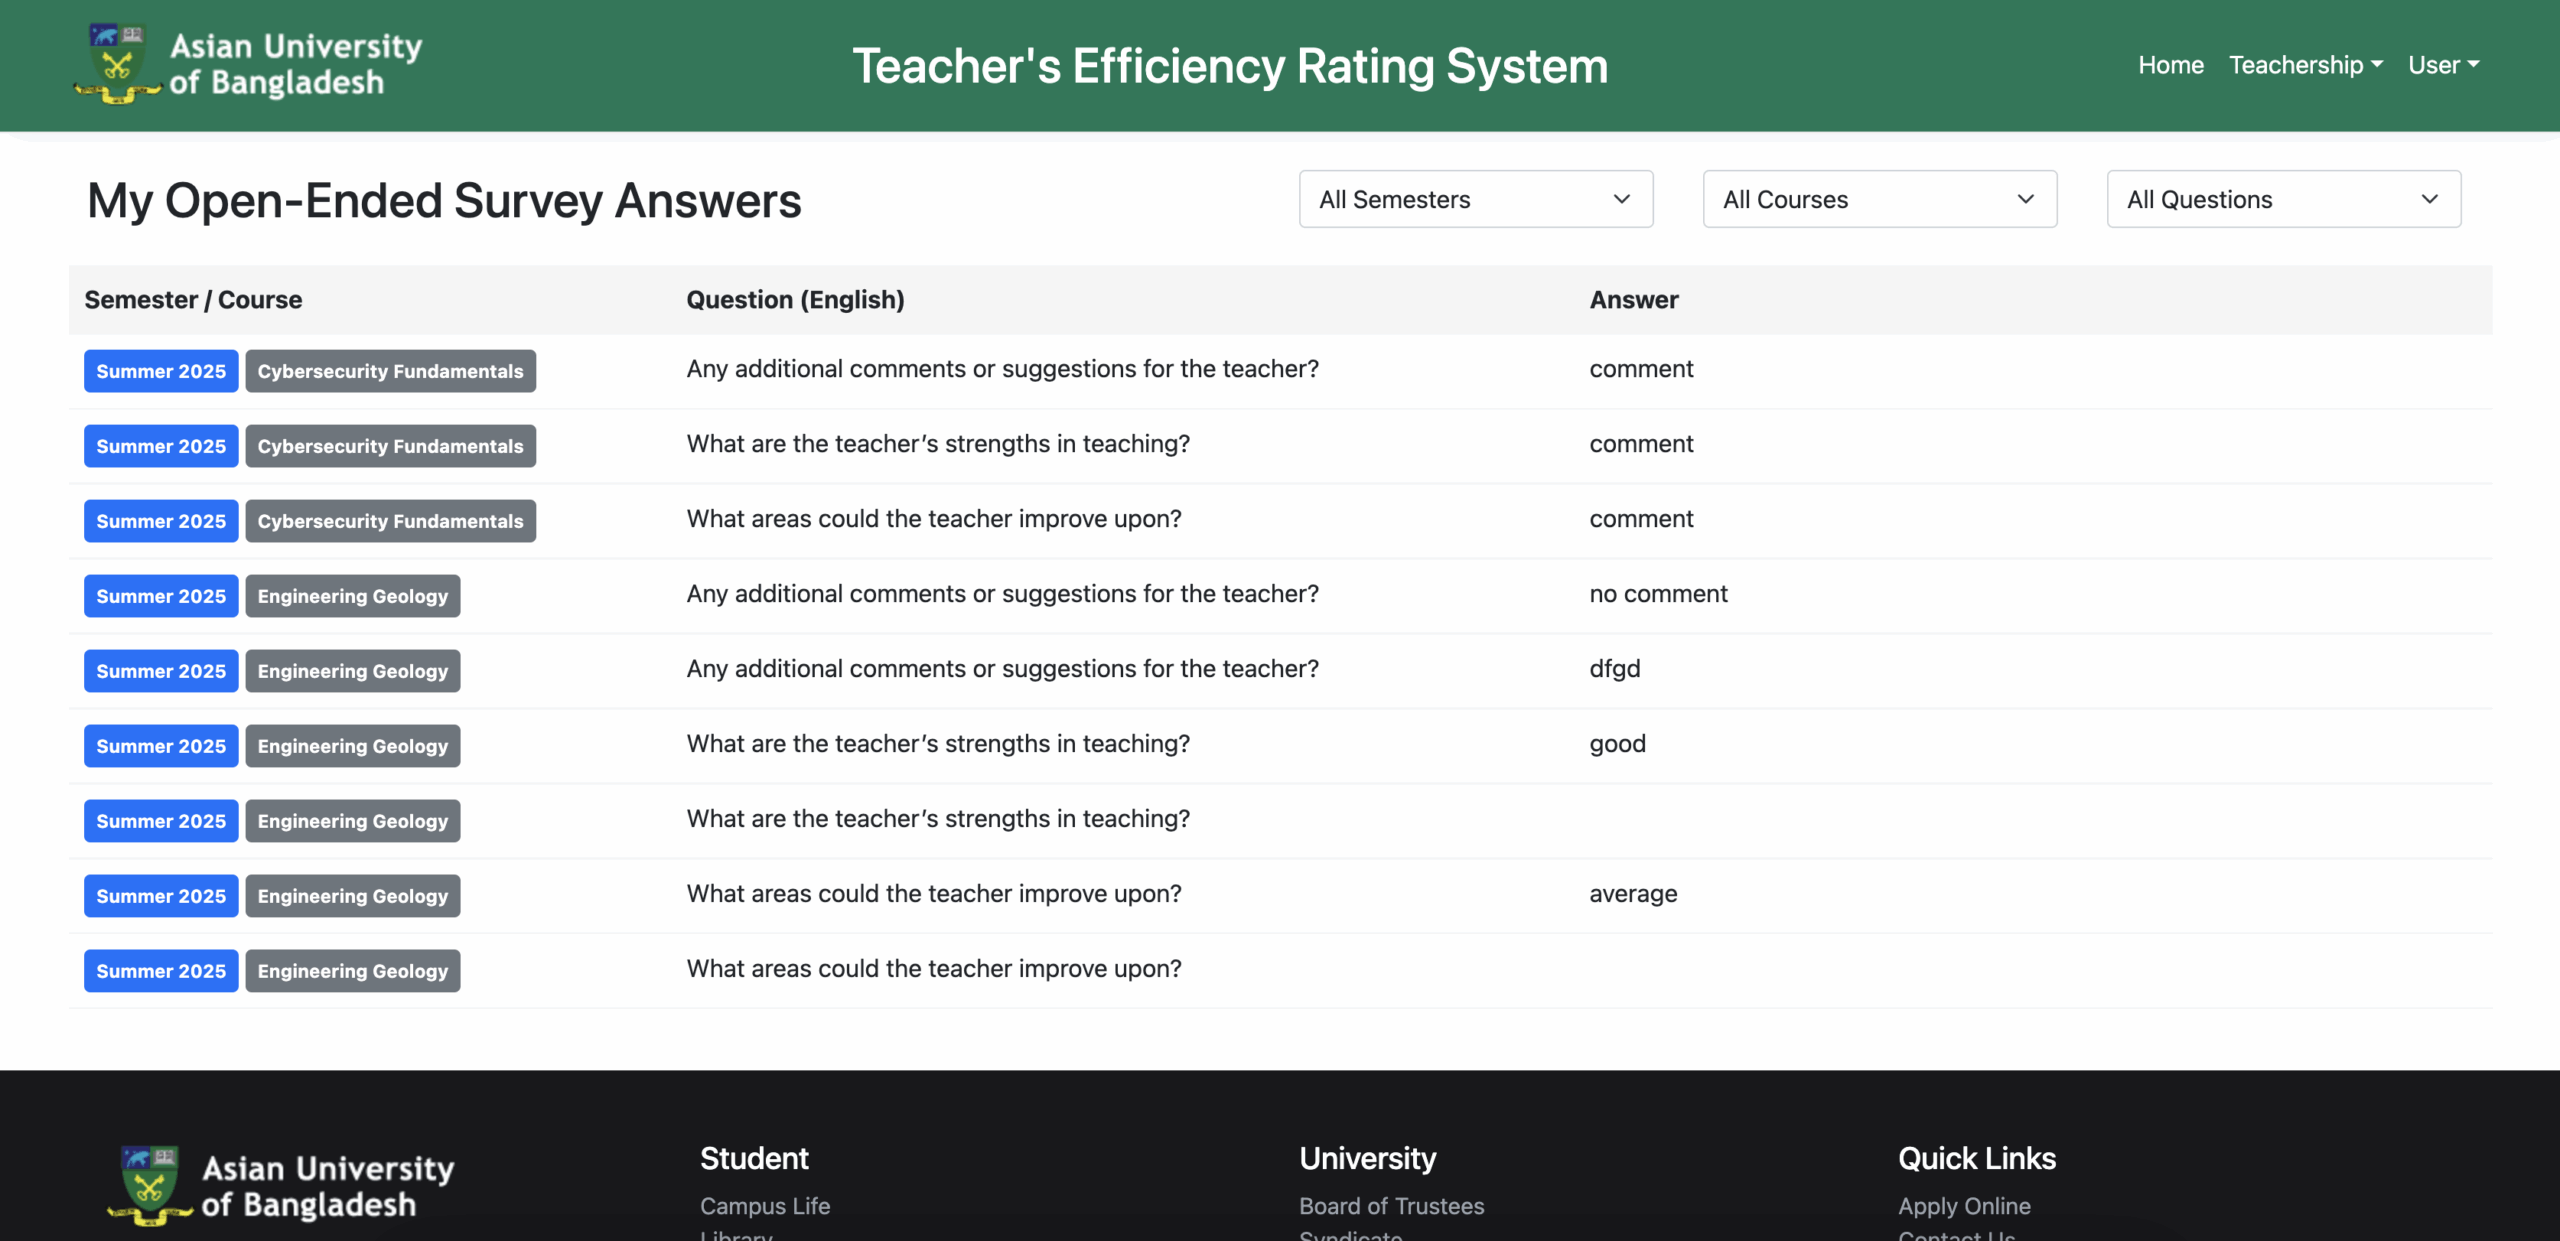Click the 'average' answer text

1633,894
